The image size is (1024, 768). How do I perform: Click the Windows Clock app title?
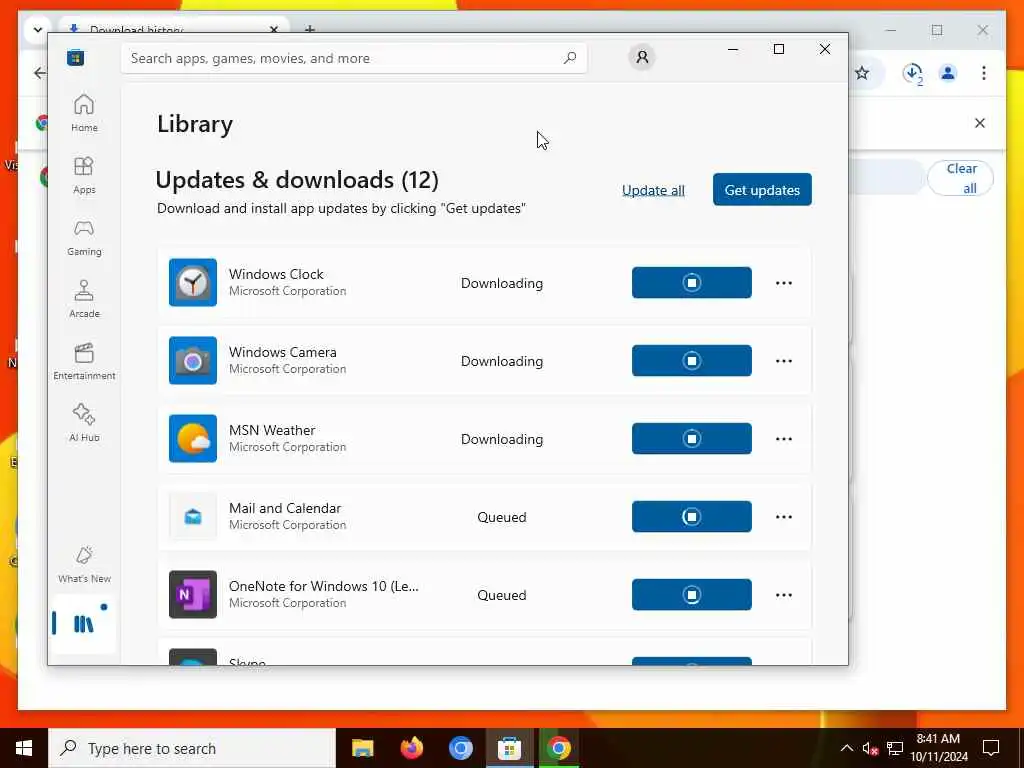point(276,274)
